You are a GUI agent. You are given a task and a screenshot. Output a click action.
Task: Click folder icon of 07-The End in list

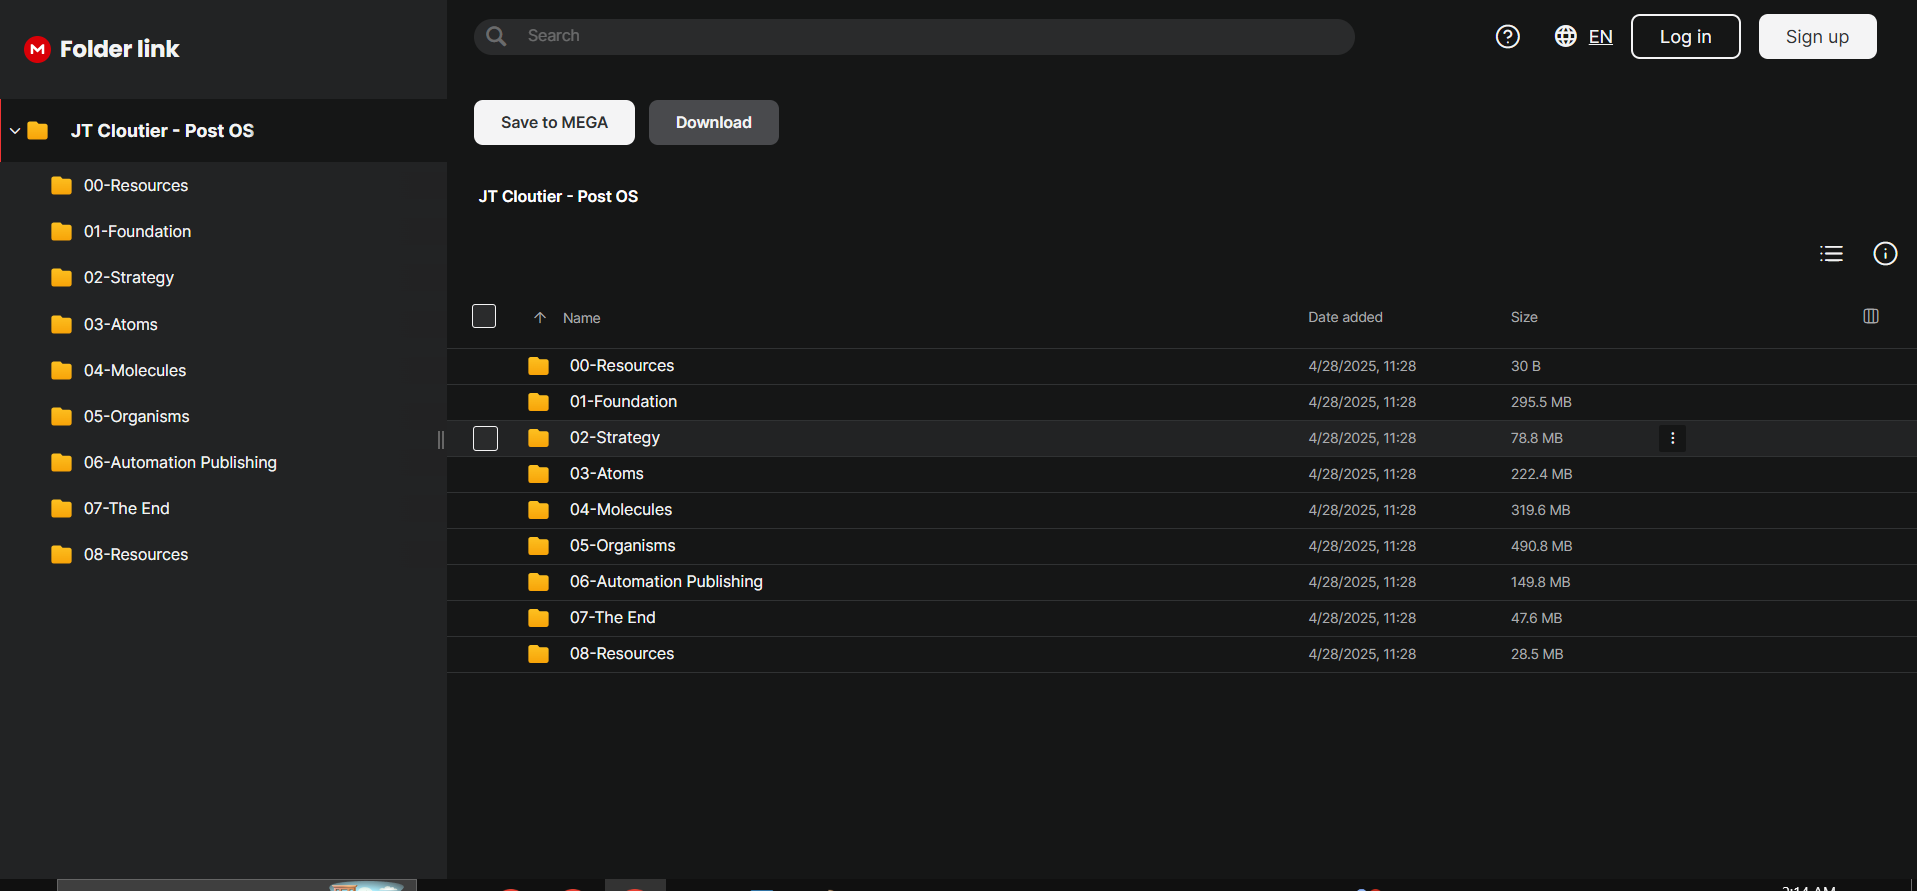click(538, 618)
